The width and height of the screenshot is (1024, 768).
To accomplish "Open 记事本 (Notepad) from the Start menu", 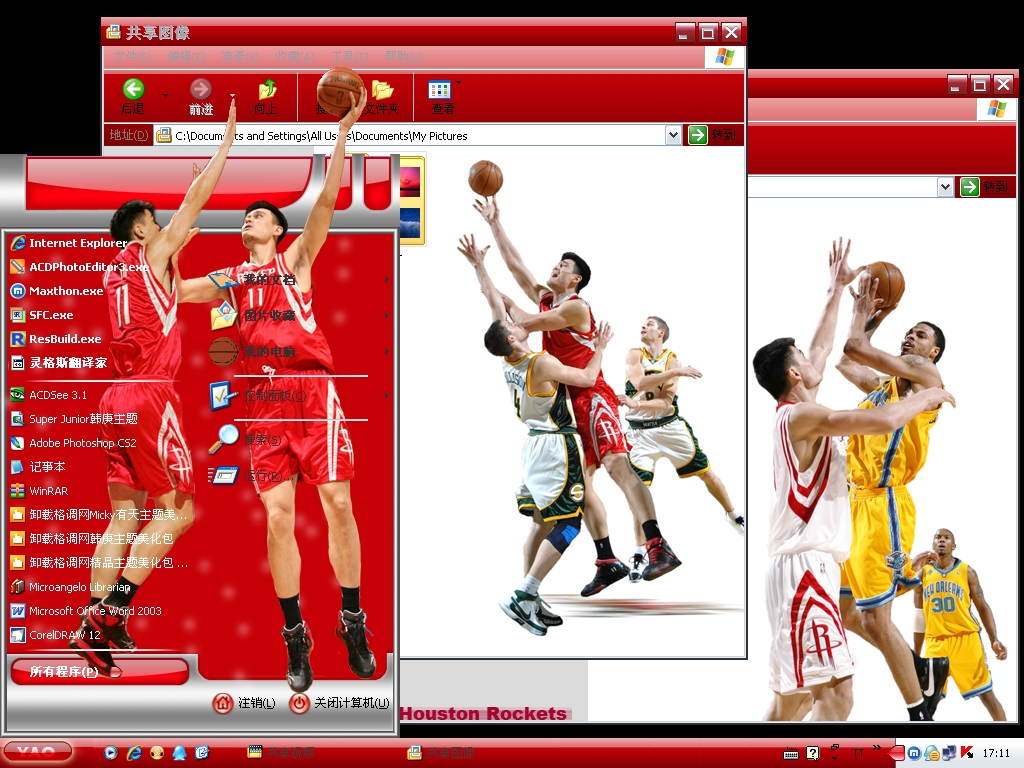I will (38, 467).
